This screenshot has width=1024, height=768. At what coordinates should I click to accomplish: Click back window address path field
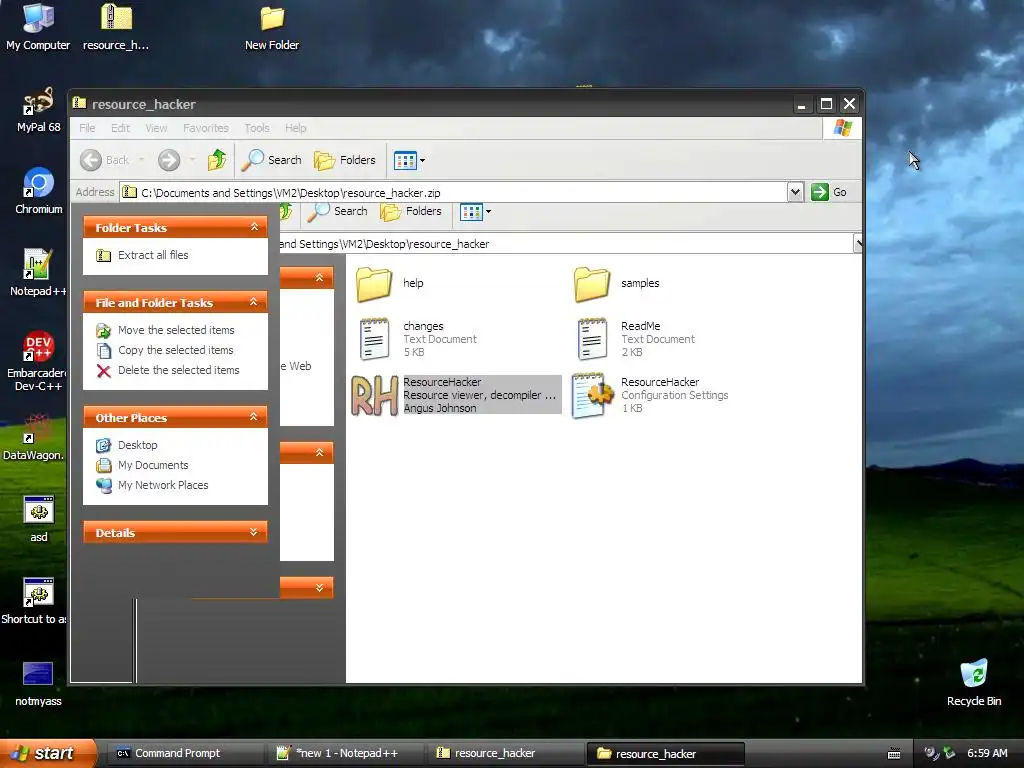565,244
